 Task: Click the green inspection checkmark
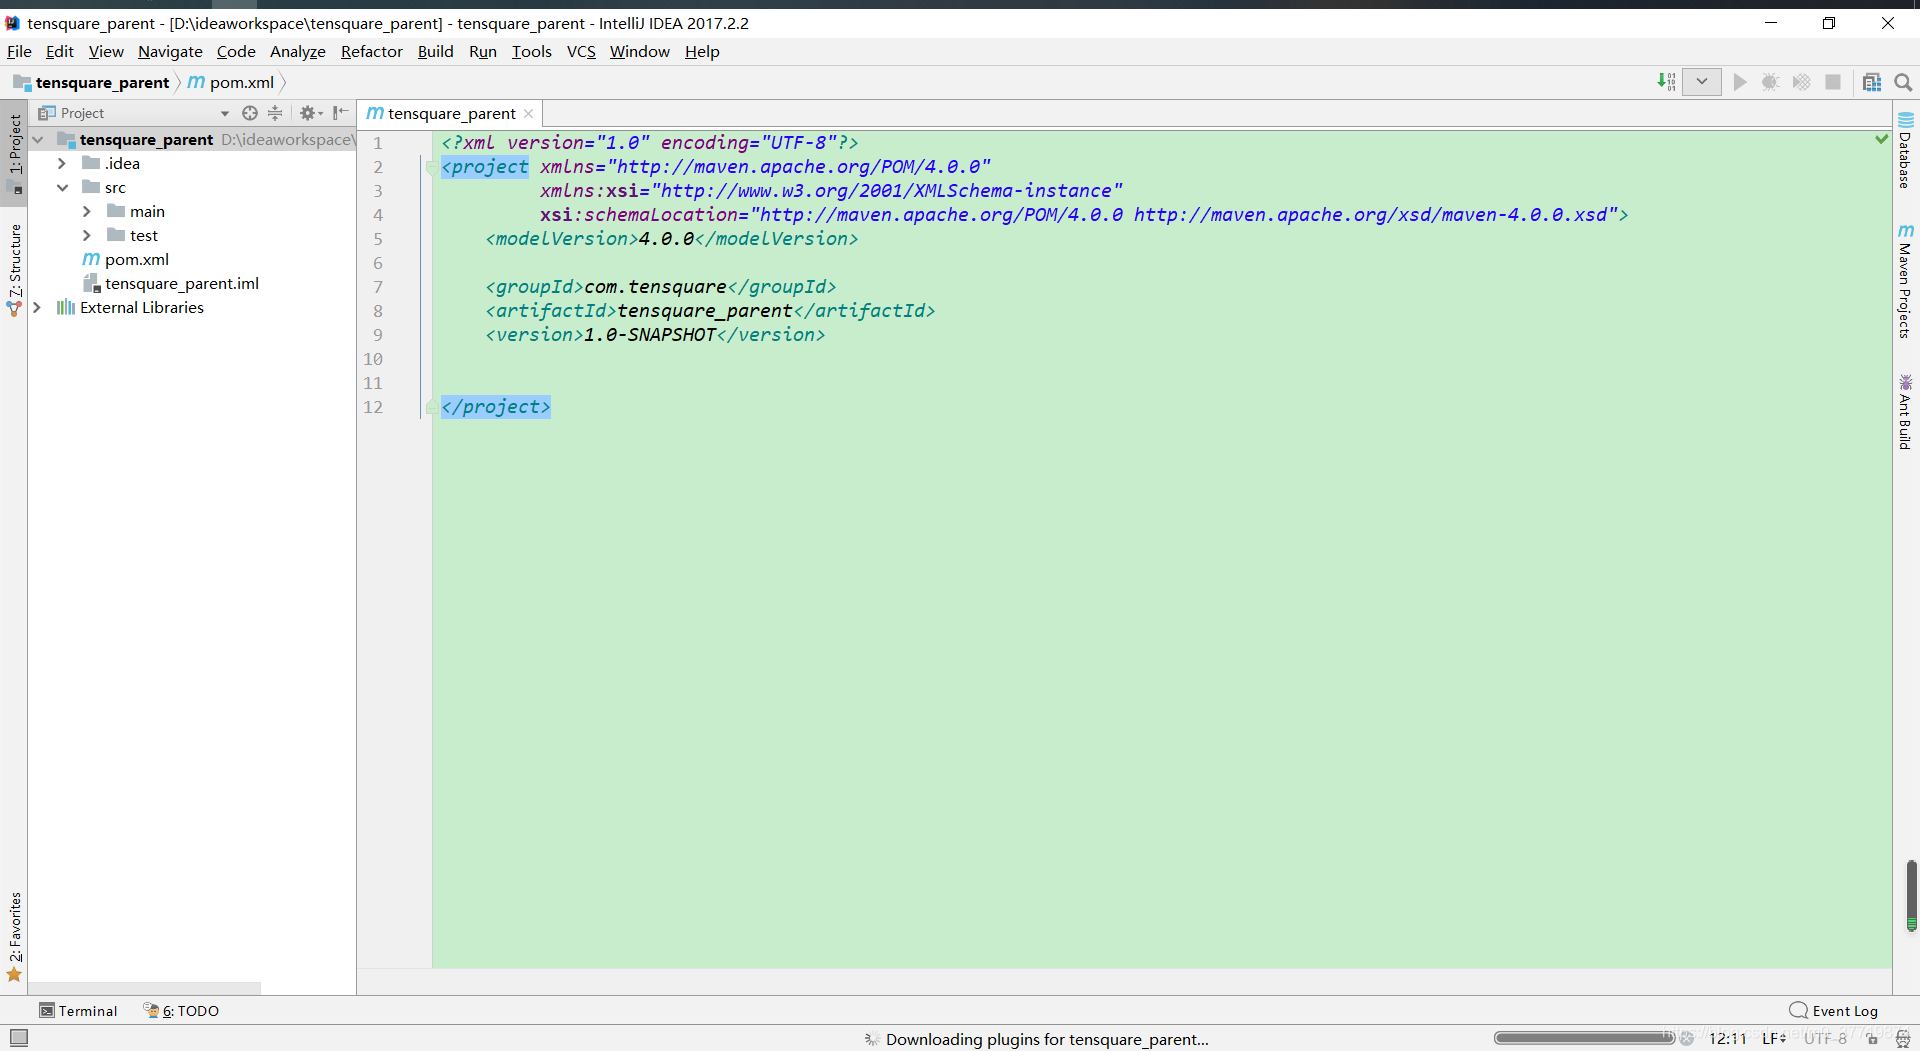1881,139
